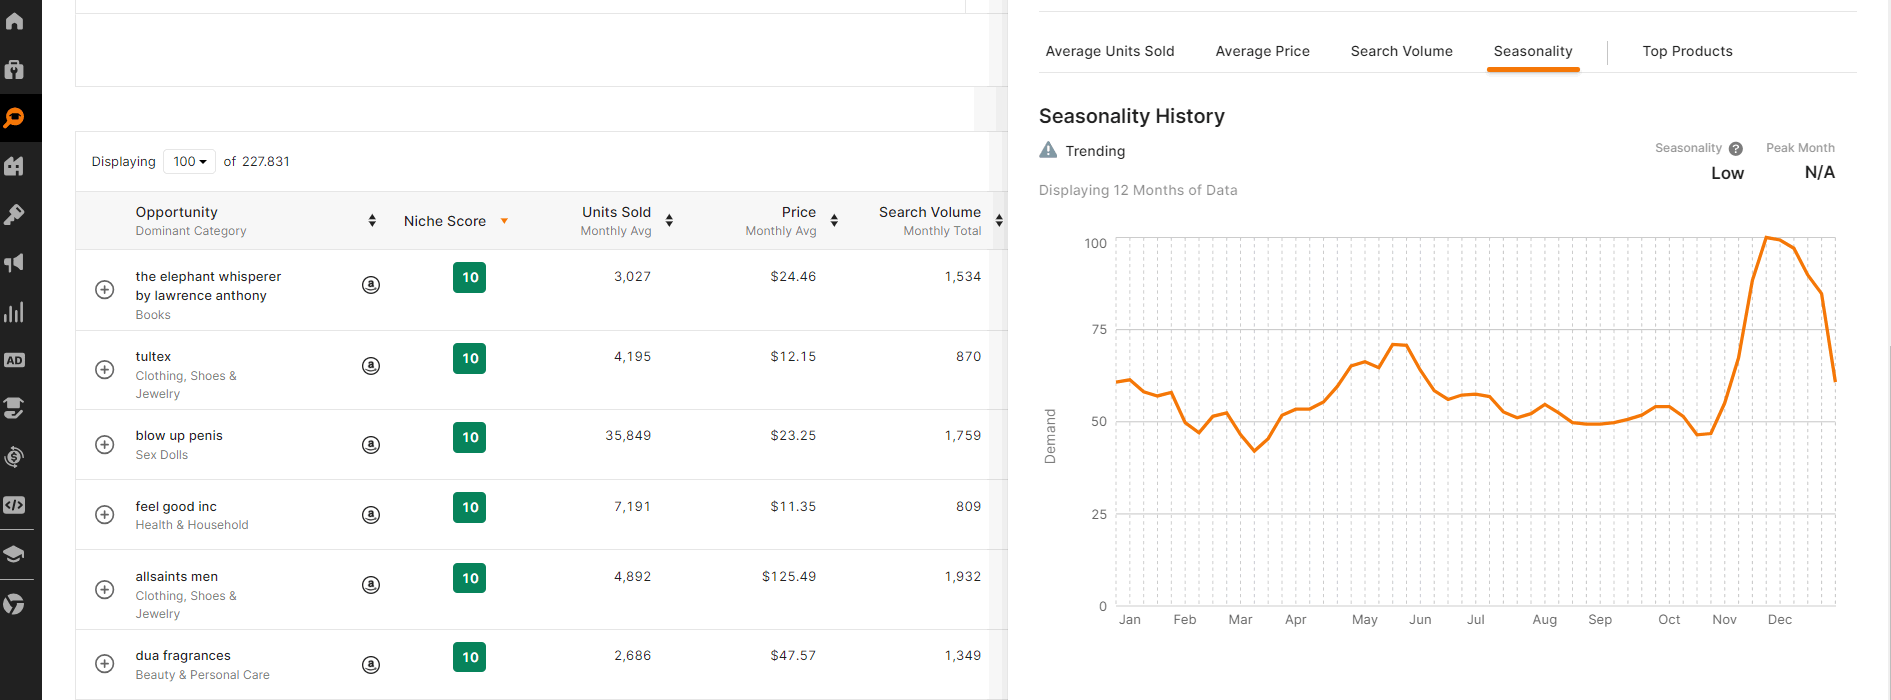1891x700 pixels.
Task: Open the AD advertising sidebar icon
Action: [x=14, y=360]
